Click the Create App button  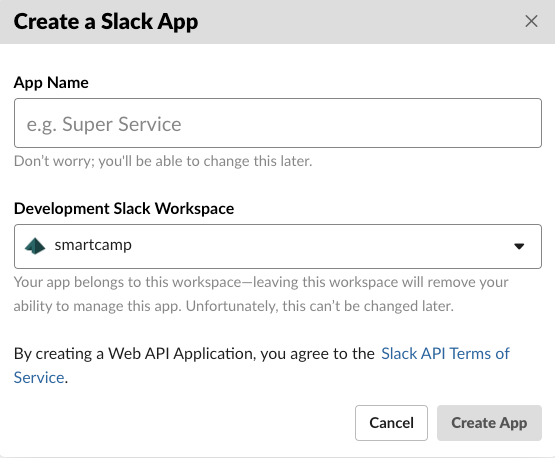coord(489,423)
